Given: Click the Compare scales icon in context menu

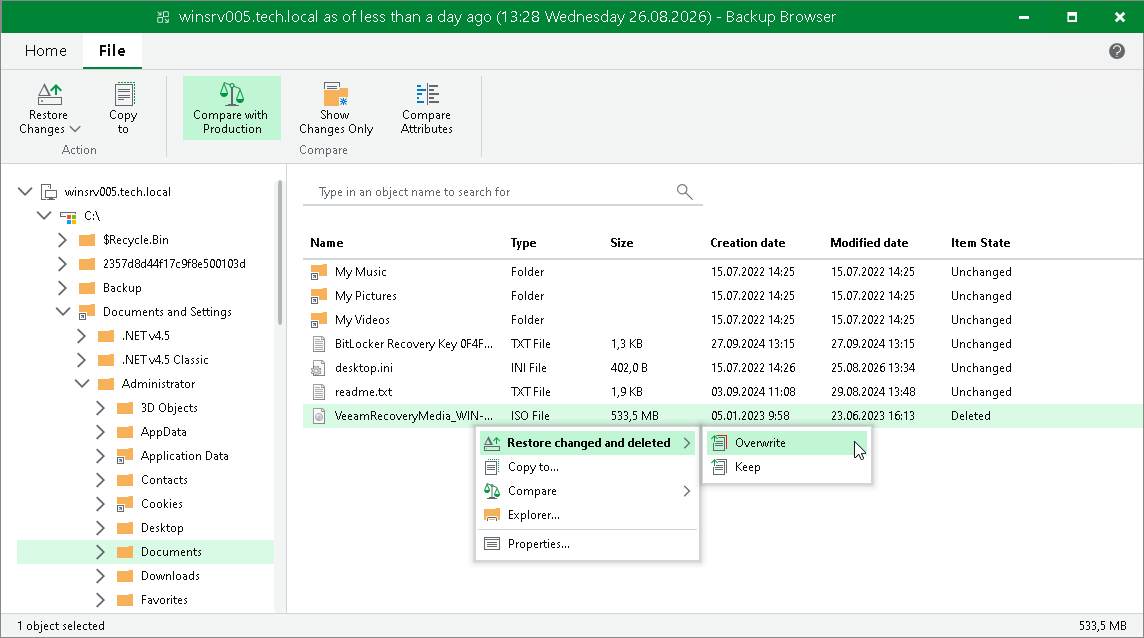Looking at the screenshot, I should [x=492, y=491].
